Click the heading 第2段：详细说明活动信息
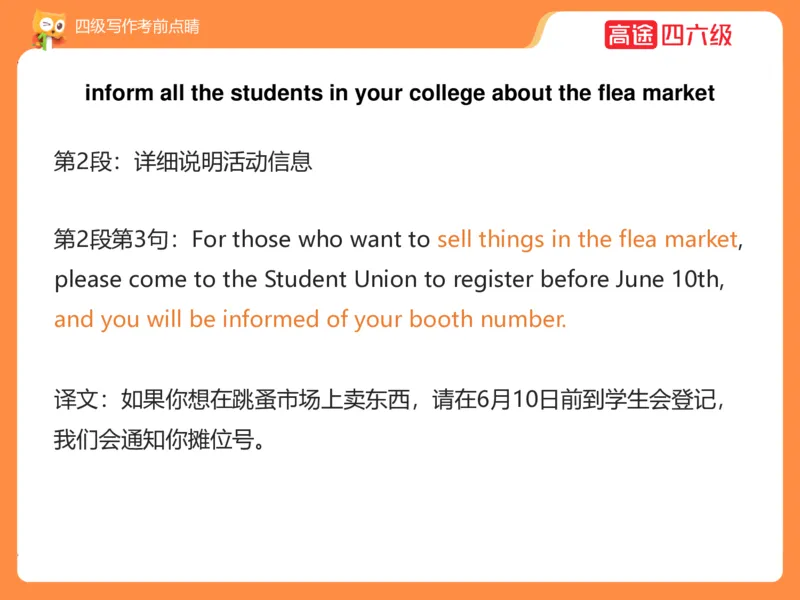The width and height of the screenshot is (800, 600). [183, 161]
